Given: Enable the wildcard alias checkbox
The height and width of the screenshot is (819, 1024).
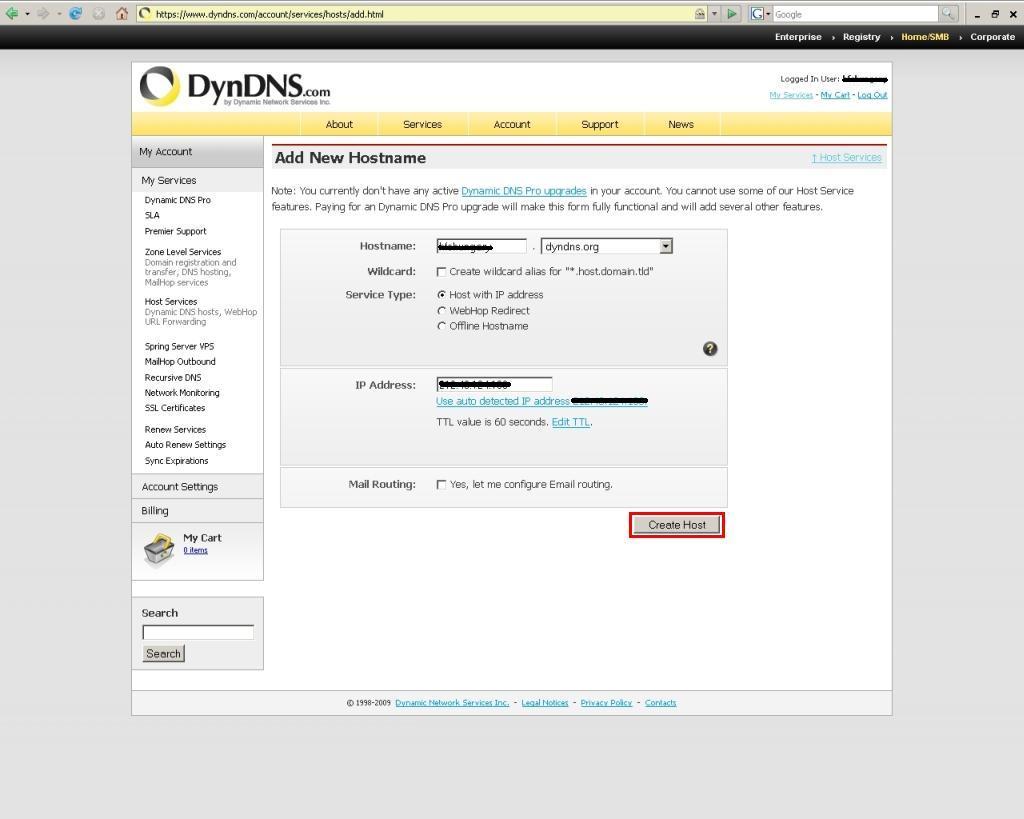Looking at the screenshot, I should [441, 272].
